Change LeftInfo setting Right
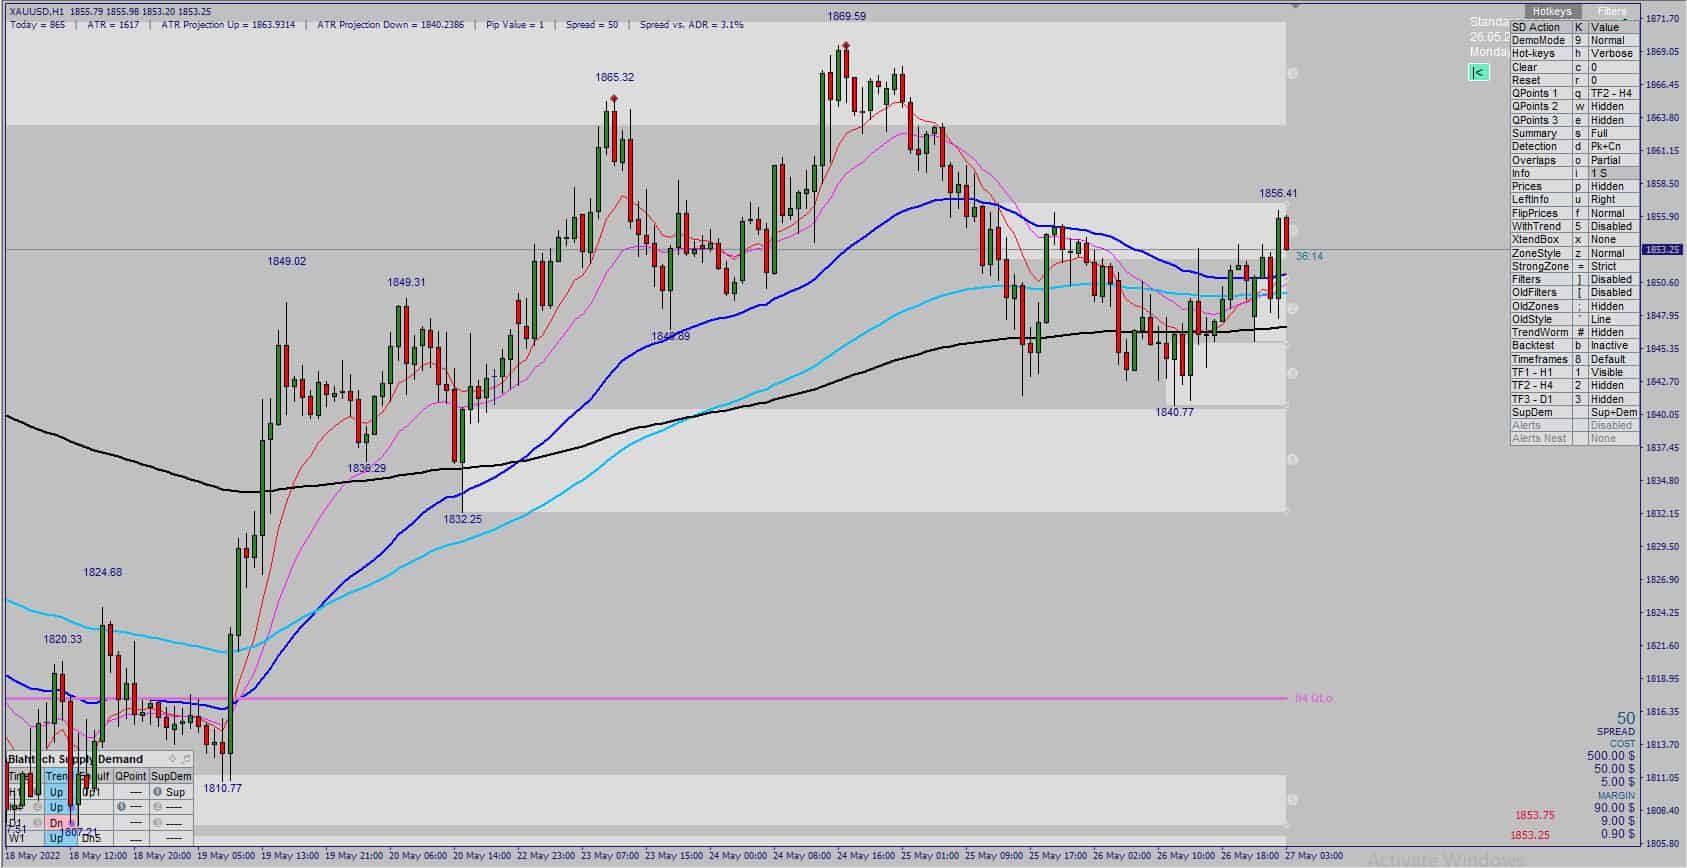1687x868 pixels. (1613, 200)
